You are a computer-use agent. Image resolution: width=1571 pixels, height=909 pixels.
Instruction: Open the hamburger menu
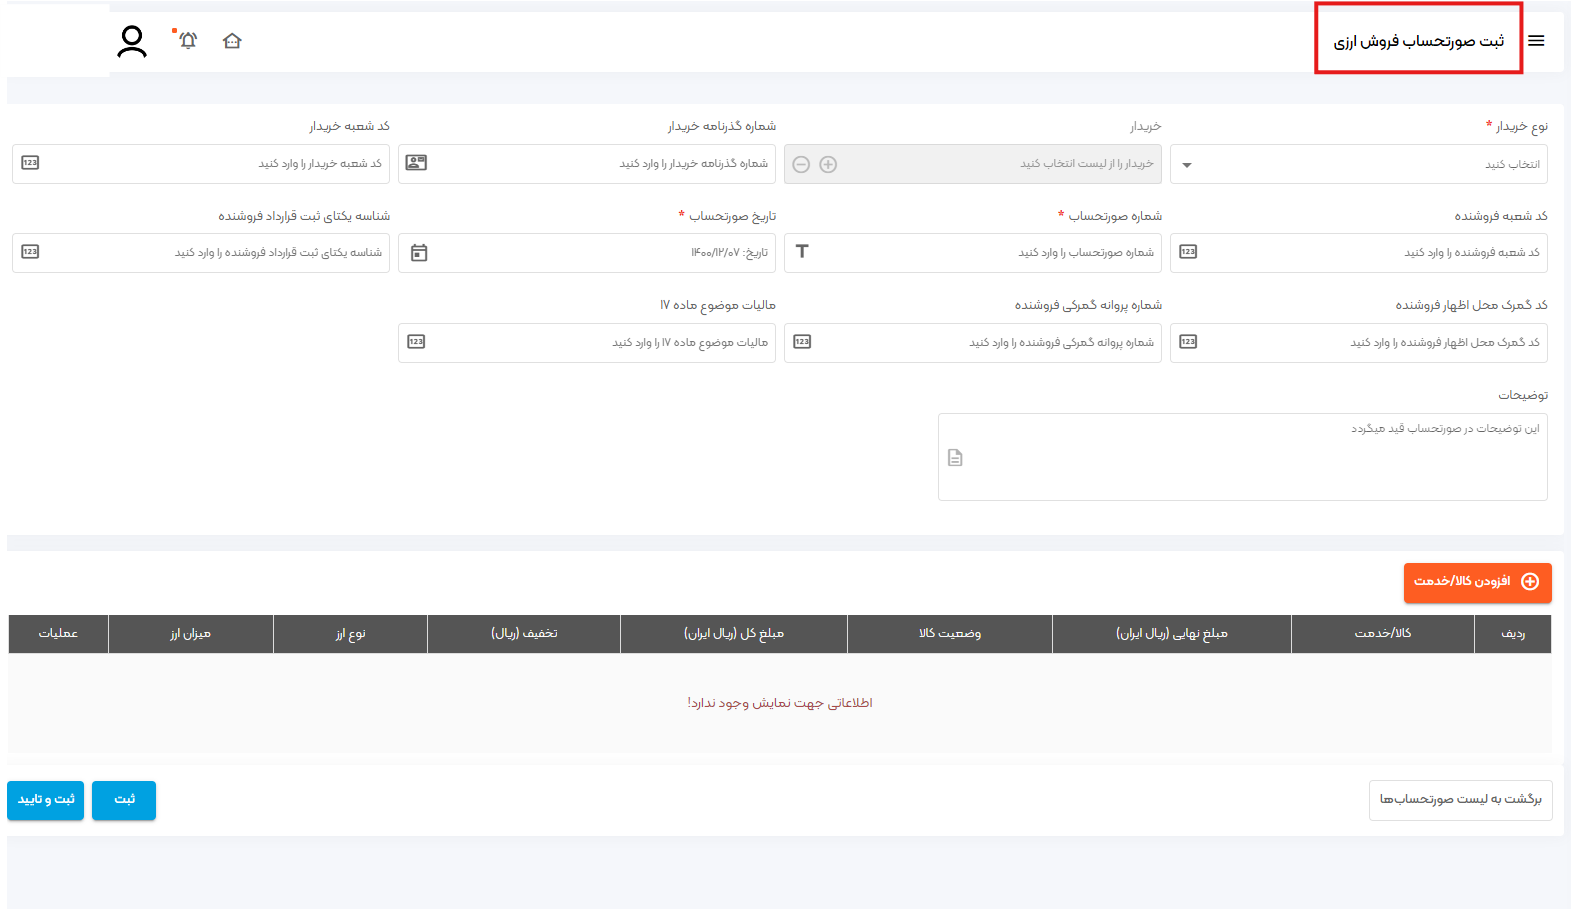point(1536,41)
